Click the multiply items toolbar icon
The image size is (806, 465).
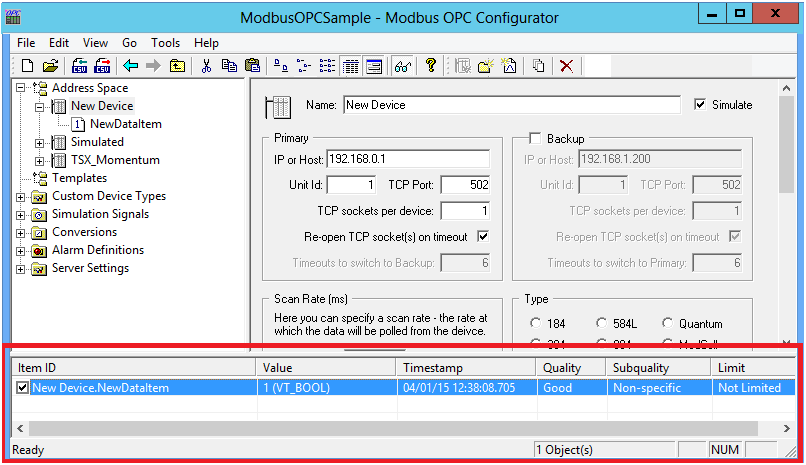(x=538, y=66)
